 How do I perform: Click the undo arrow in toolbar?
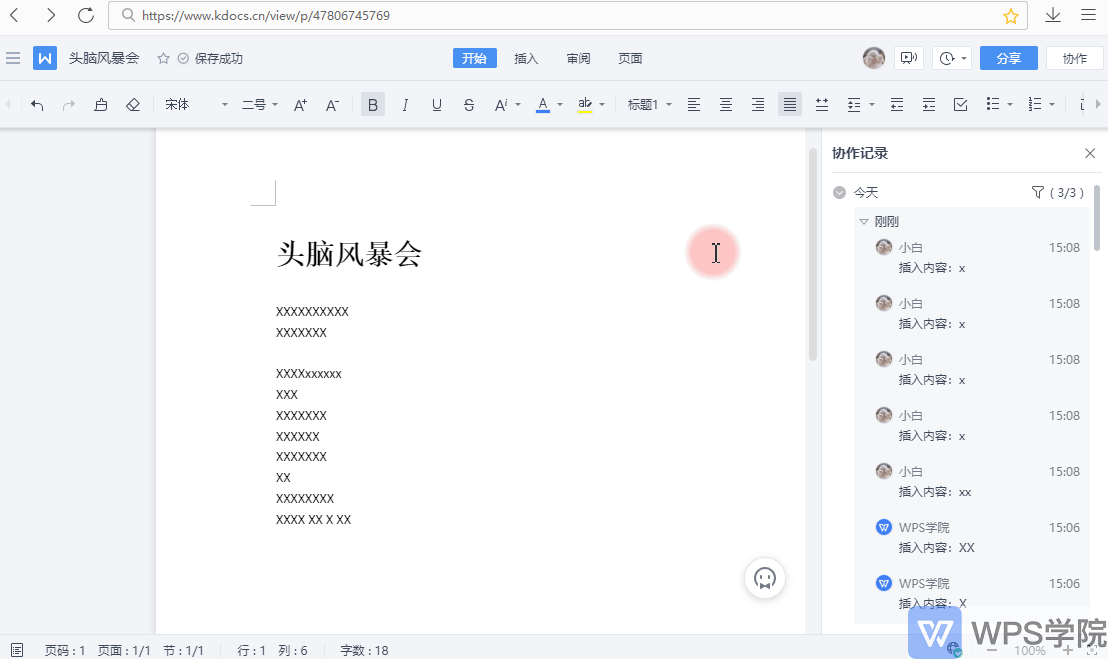37,105
